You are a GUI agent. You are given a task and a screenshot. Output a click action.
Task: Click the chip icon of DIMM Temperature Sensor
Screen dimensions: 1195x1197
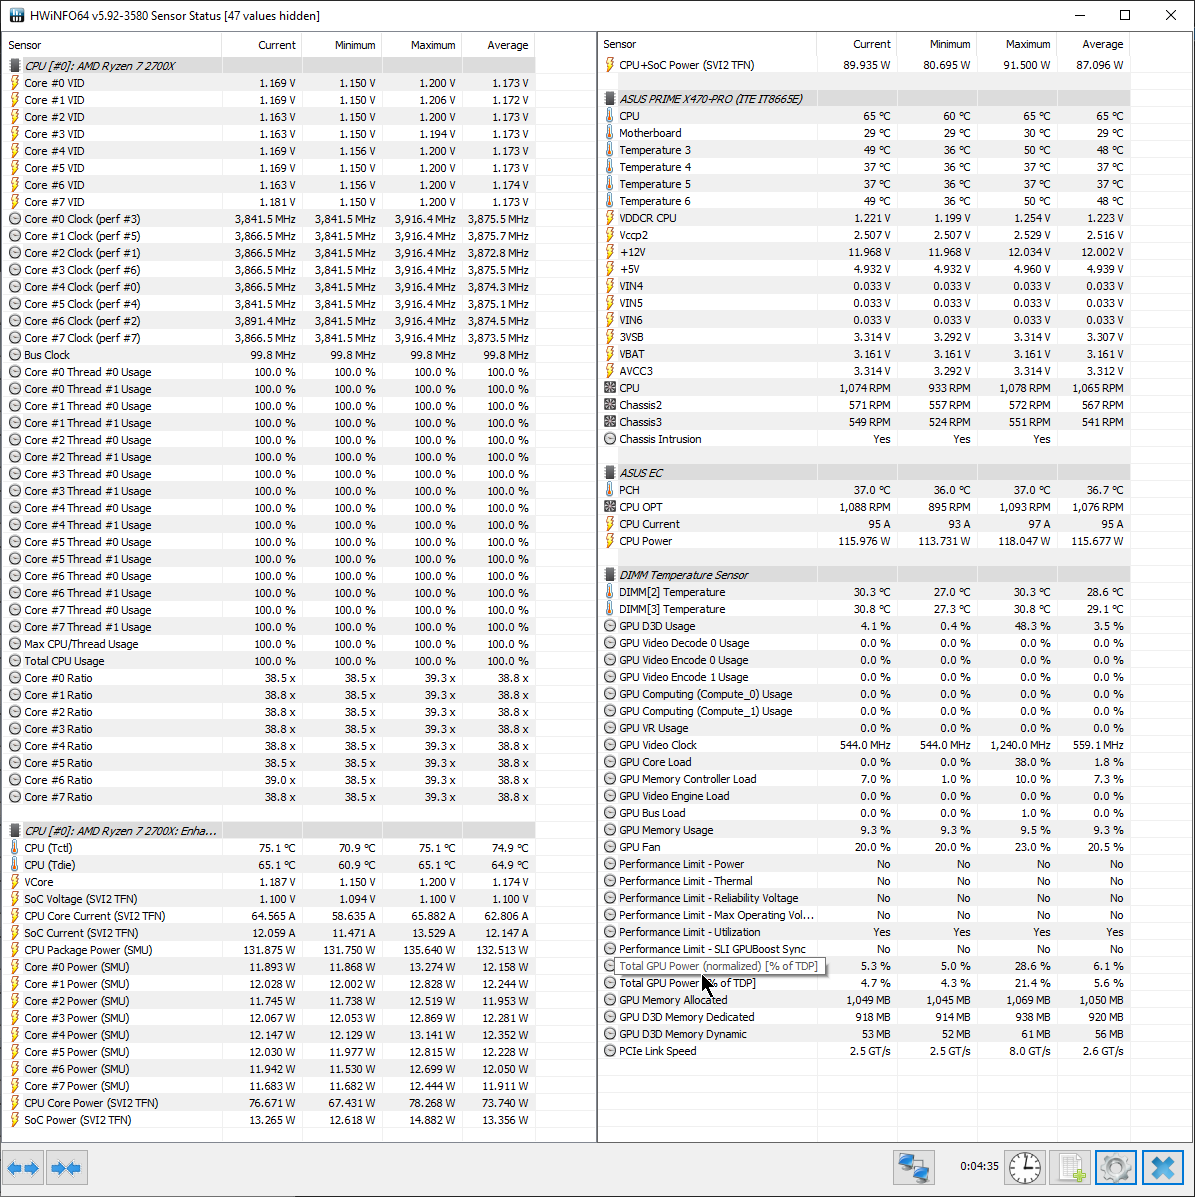tap(609, 575)
